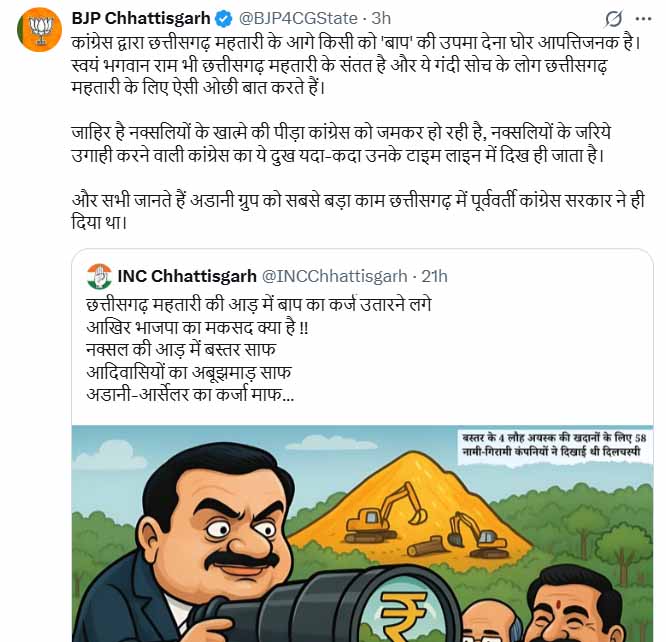Open the three-dot more options menu
The width and height of the screenshot is (666, 642).
tap(643, 19)
